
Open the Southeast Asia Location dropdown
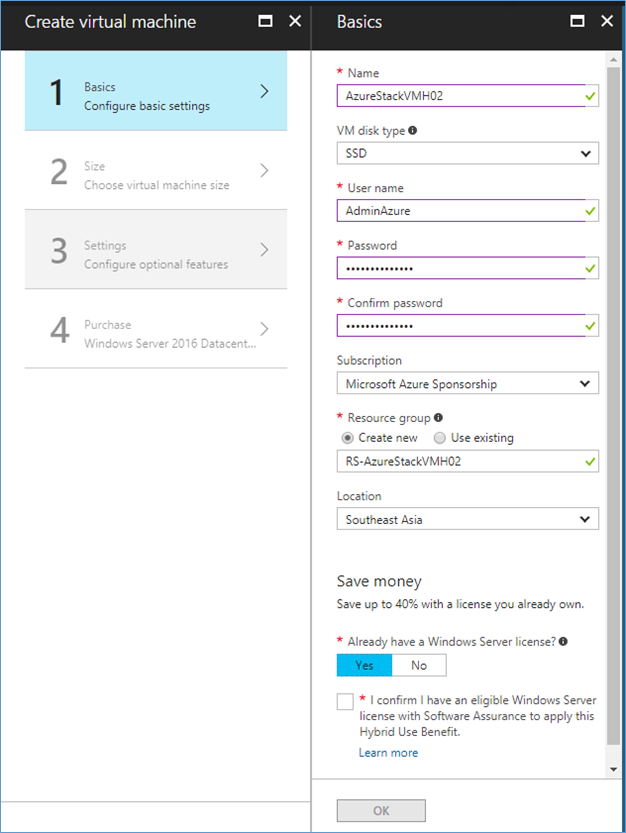coord(468,519)
